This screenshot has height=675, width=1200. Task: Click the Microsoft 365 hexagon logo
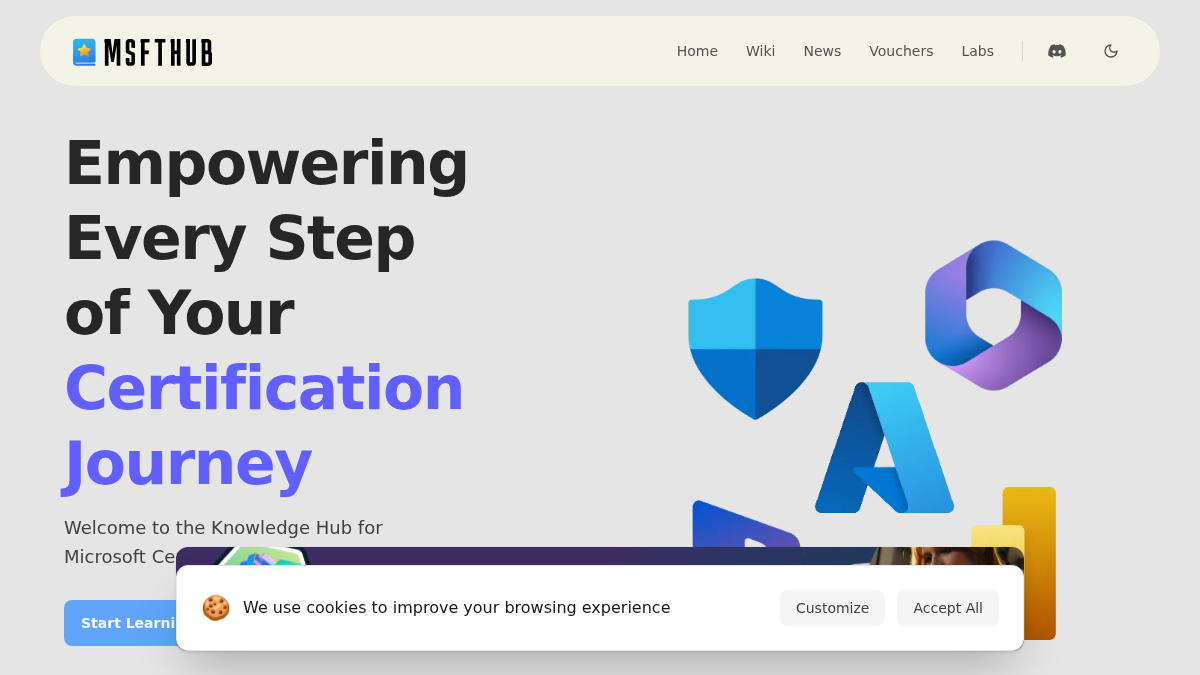click(x=993, y=315)
